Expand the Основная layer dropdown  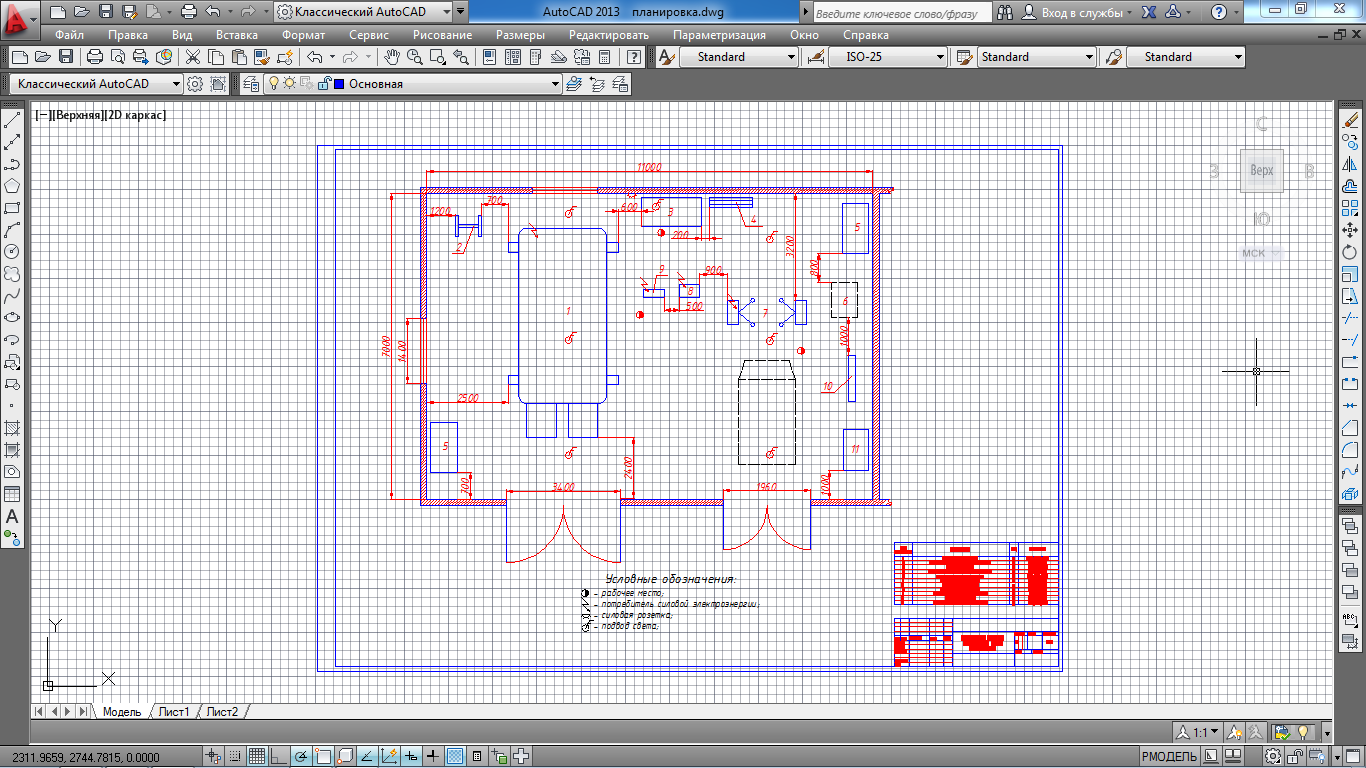556,84
